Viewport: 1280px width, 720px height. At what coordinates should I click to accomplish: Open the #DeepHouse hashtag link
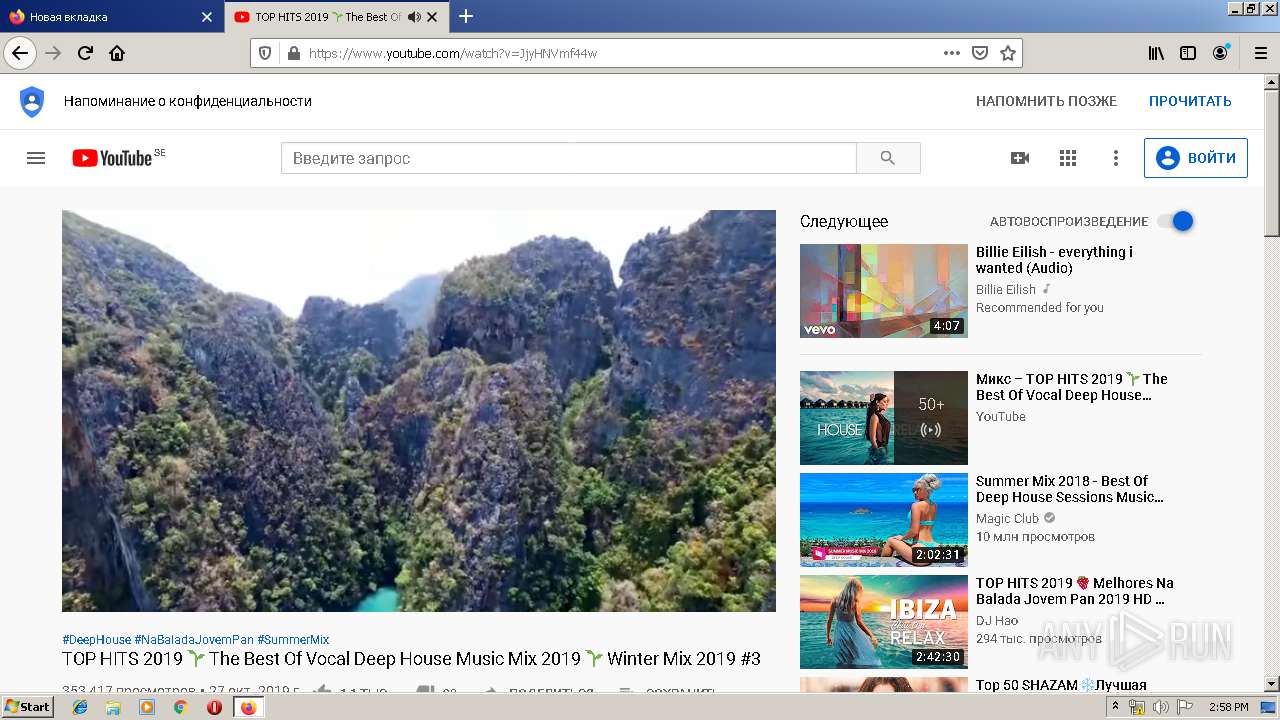96,640
